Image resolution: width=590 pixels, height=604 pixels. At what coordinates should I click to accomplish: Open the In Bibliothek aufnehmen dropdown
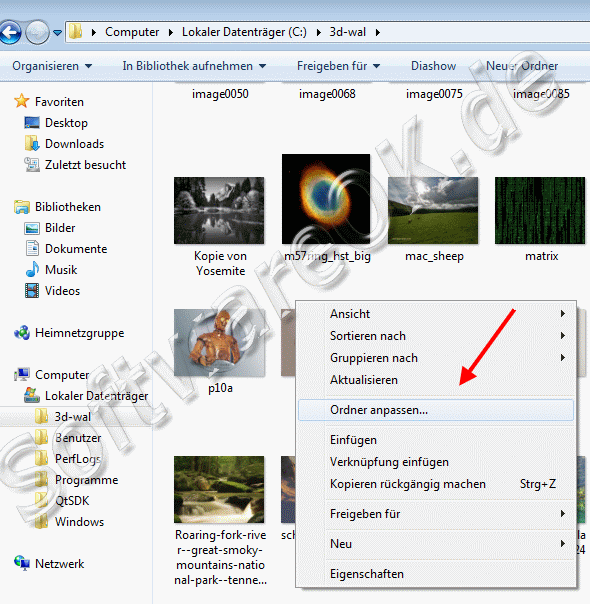194,66
